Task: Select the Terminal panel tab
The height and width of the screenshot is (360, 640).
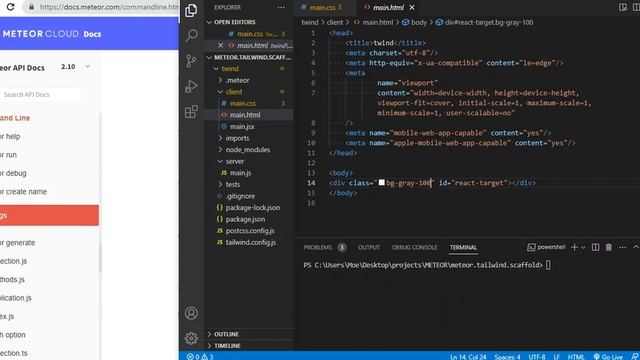Action: 463,247
